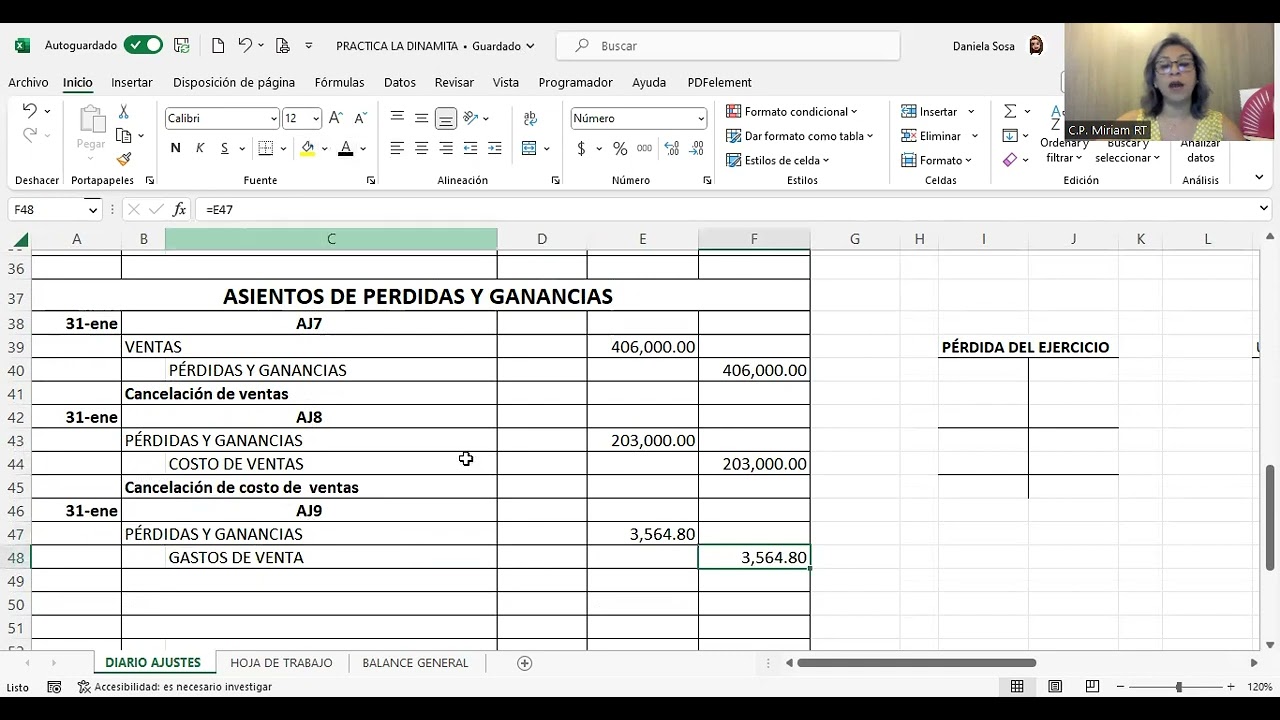Screen dimensions: 1280x720
Task: Click the Page Layout view icon
Action: pos(1055,687)
